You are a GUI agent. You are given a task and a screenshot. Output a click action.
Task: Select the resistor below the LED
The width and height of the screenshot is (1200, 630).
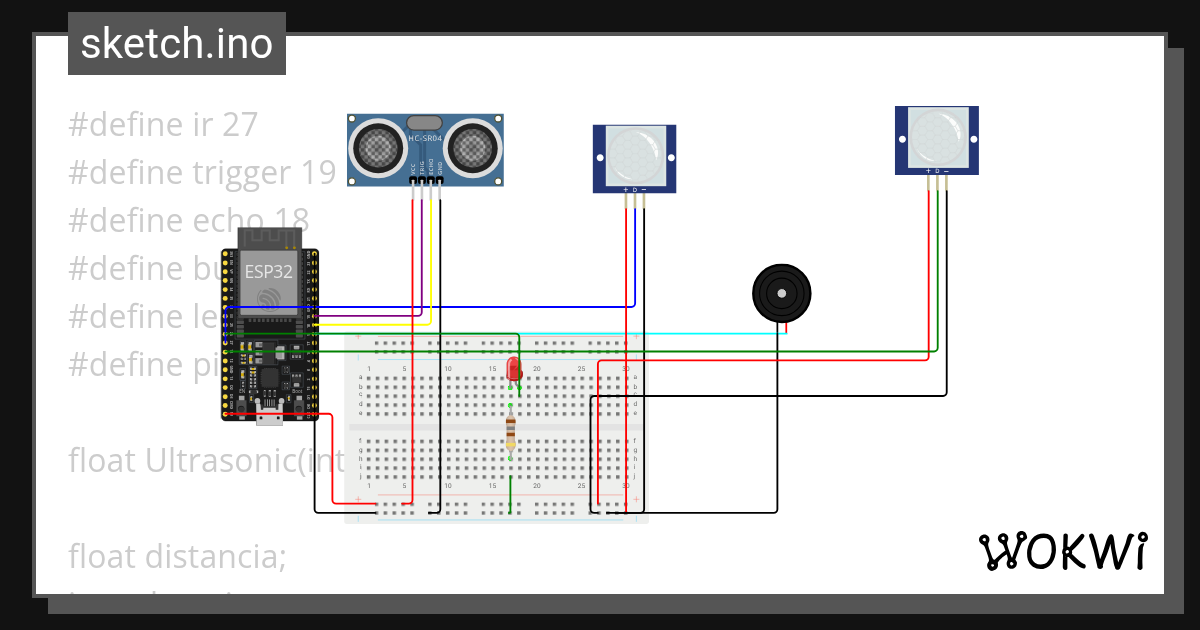pyautogui.click(x=511, y=433)
